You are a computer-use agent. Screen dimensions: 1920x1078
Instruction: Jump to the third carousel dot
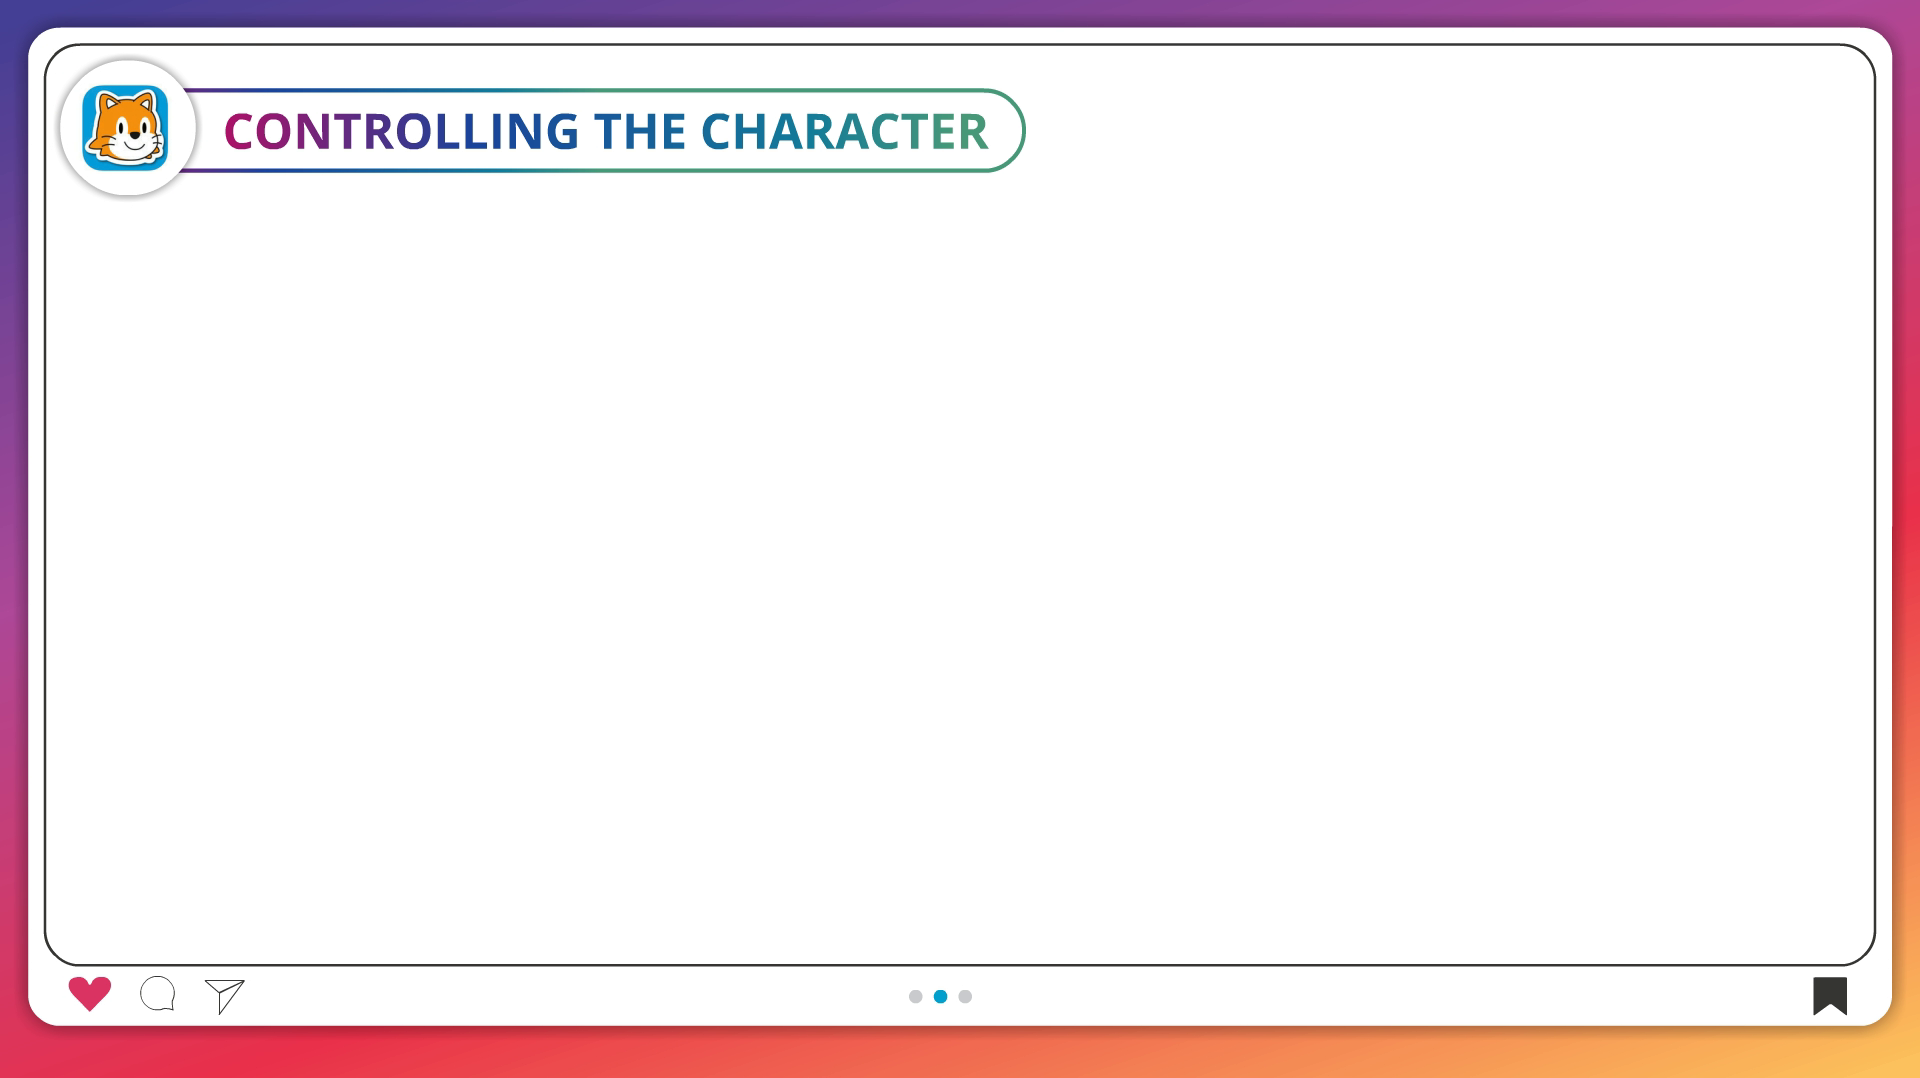(x=965, y=996)
